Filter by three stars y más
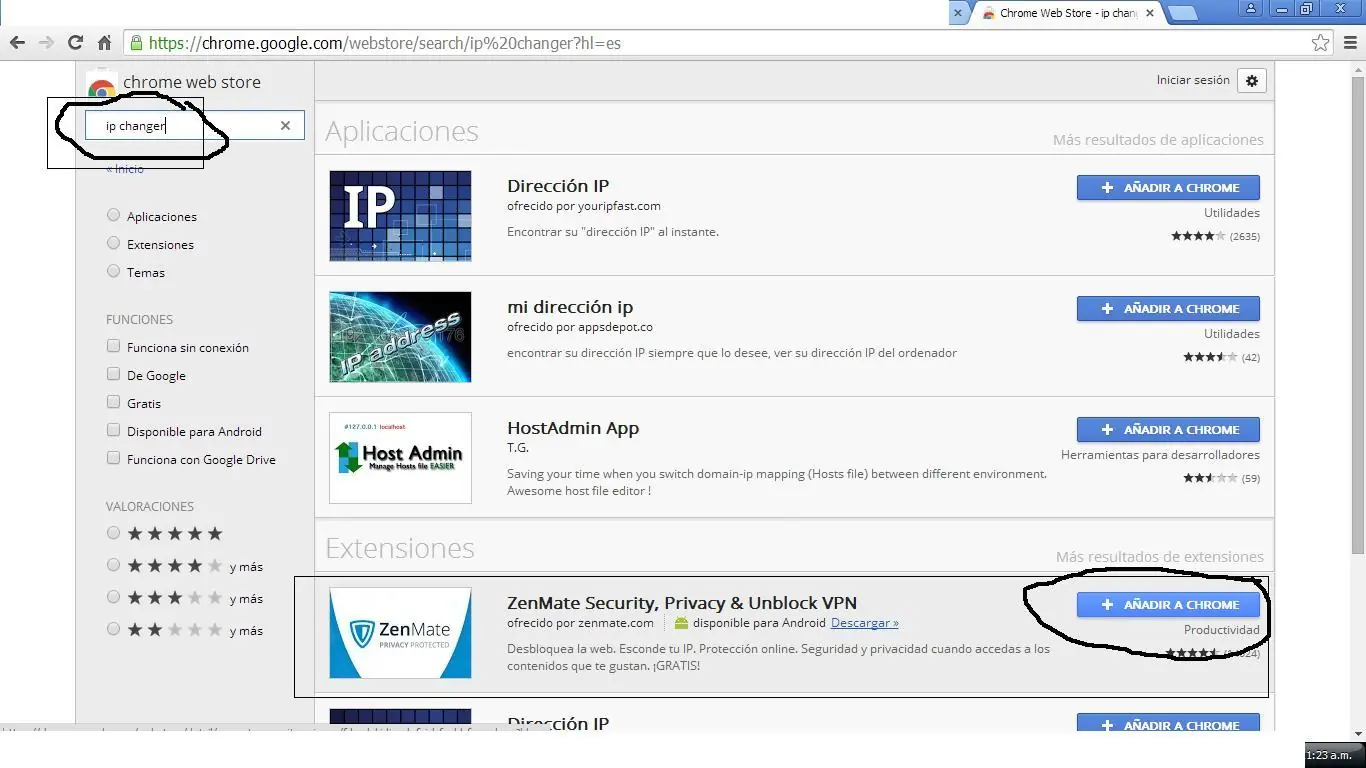Viewport: 1366px width, 768px height. click(114, 598)
